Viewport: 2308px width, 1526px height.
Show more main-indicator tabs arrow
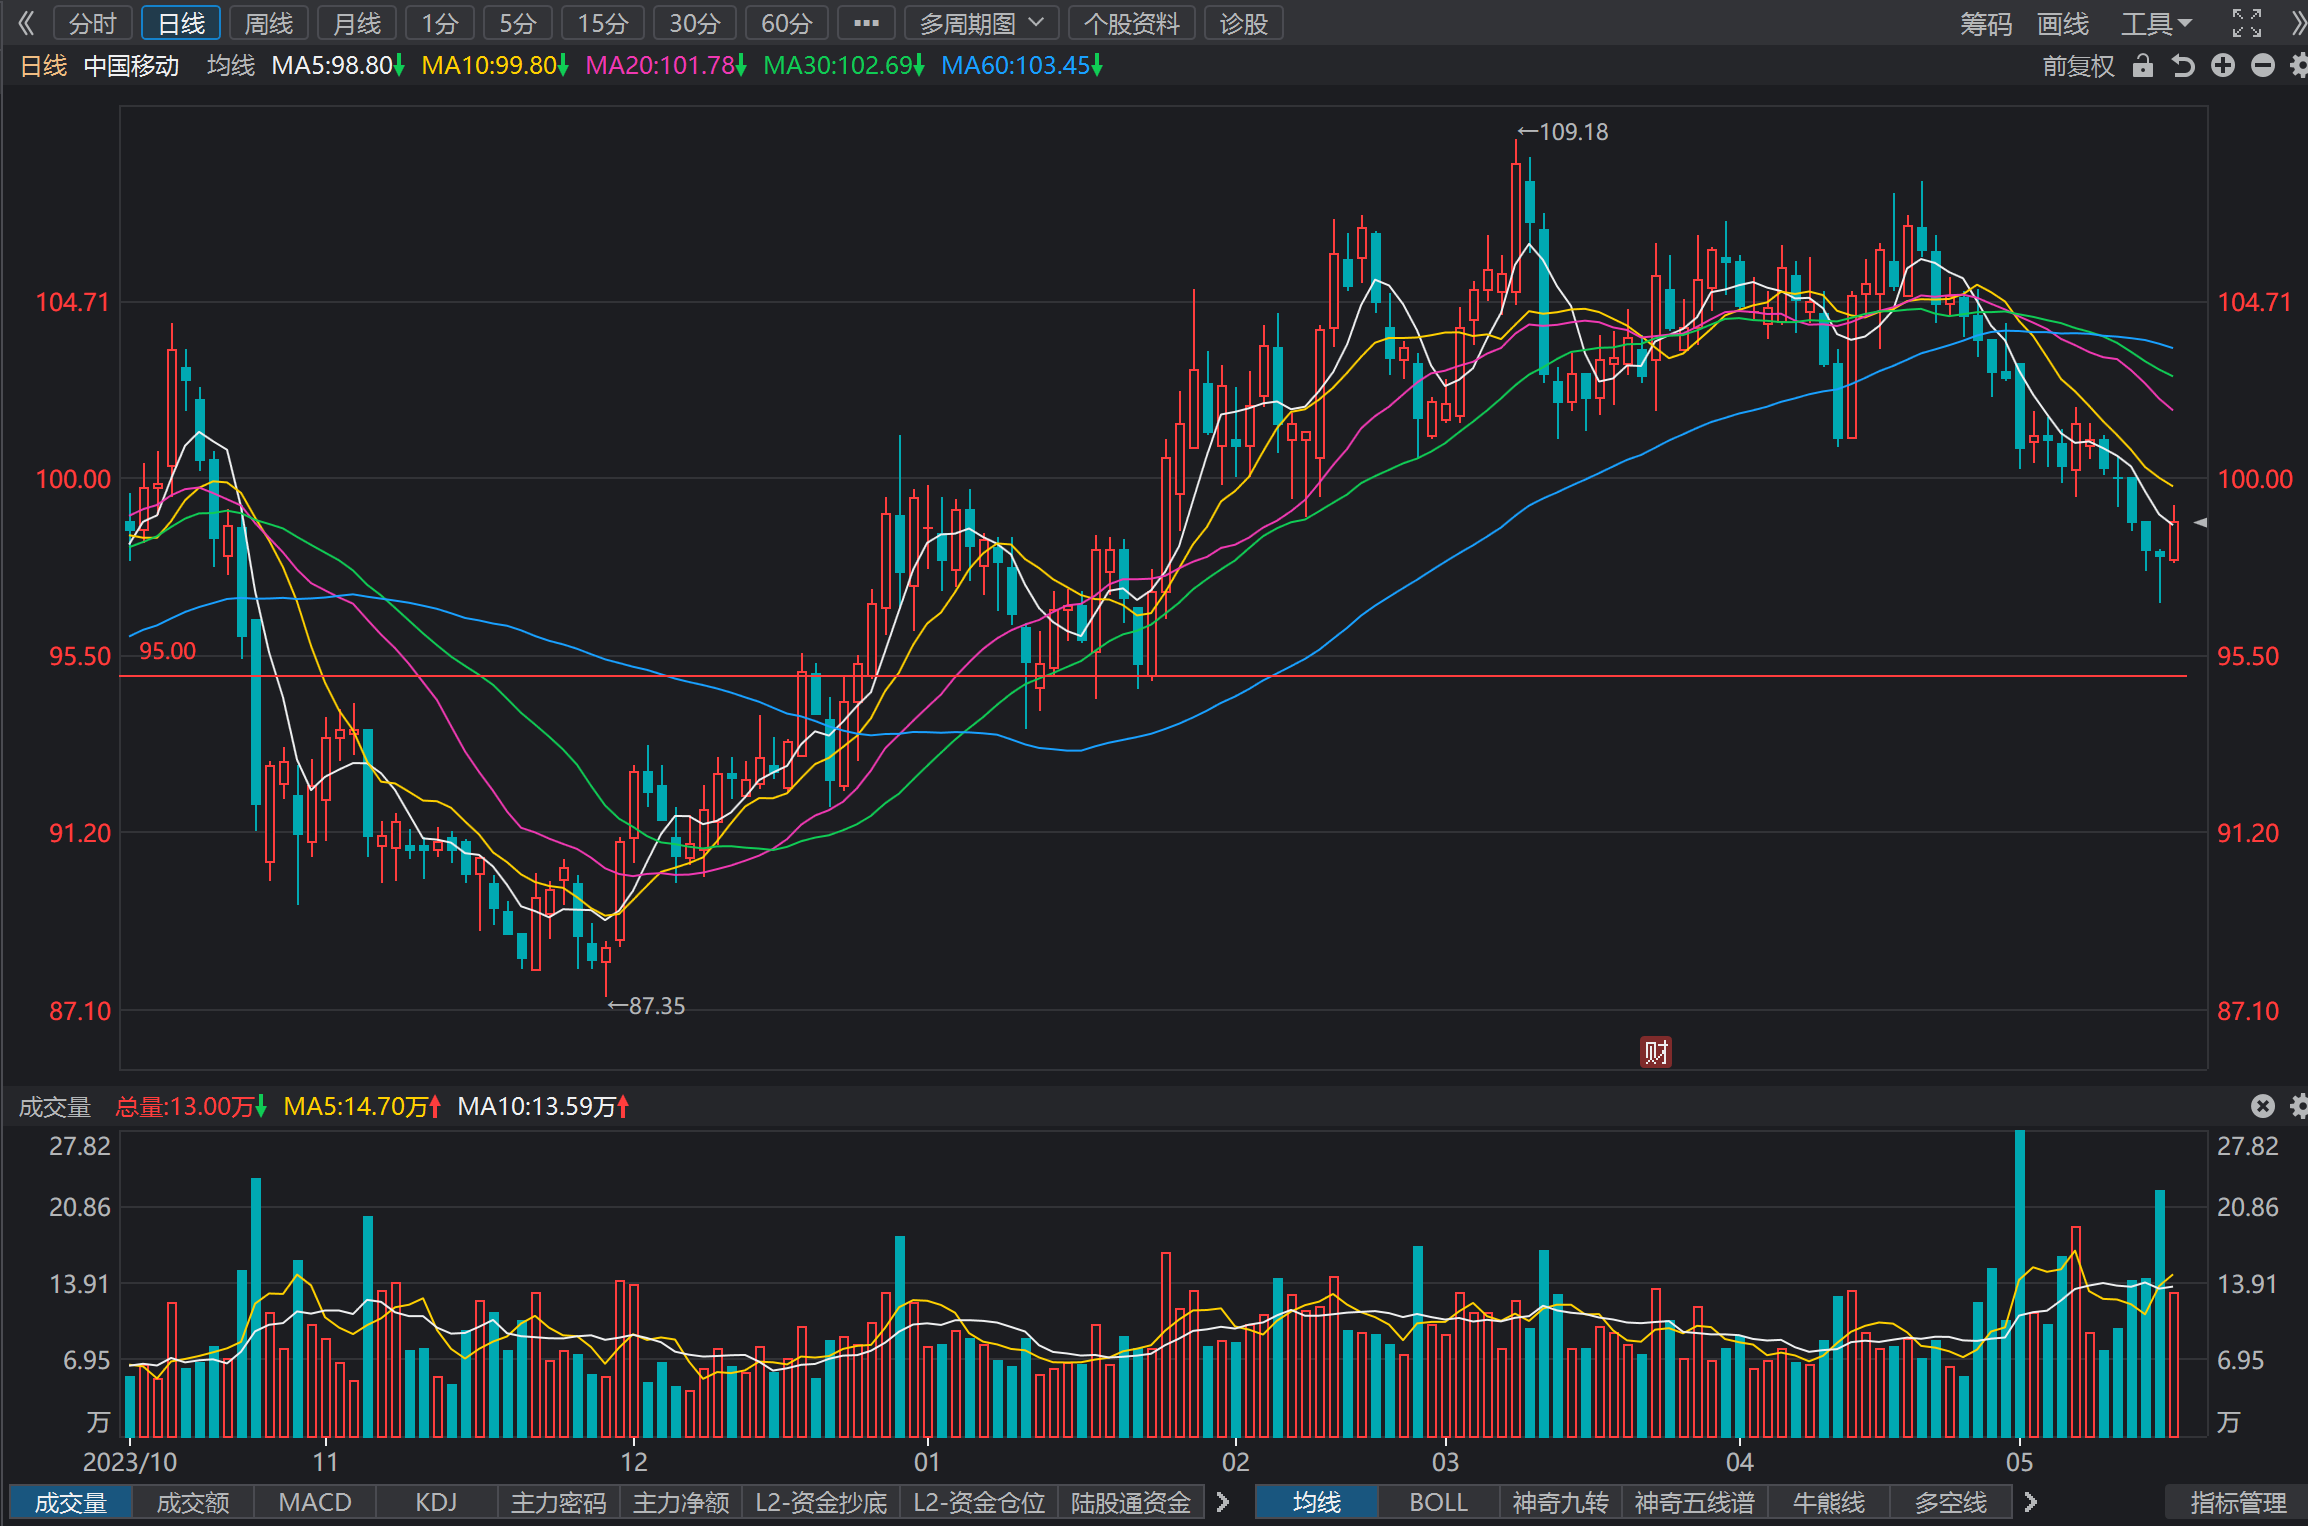2030,1502
